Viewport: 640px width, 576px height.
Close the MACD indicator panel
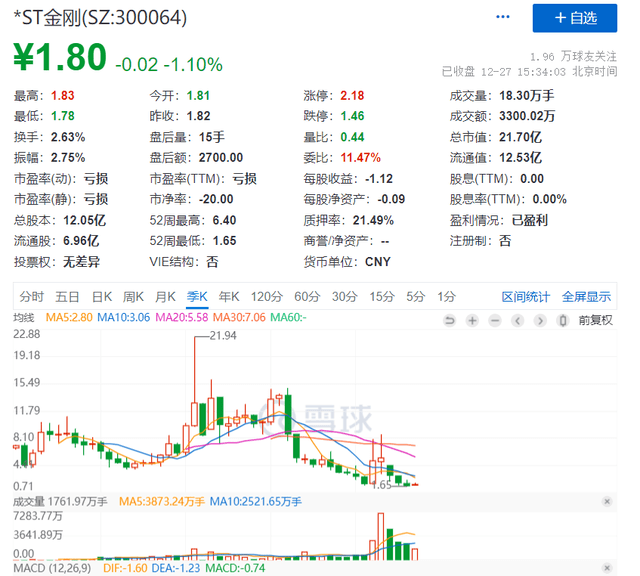607,568
